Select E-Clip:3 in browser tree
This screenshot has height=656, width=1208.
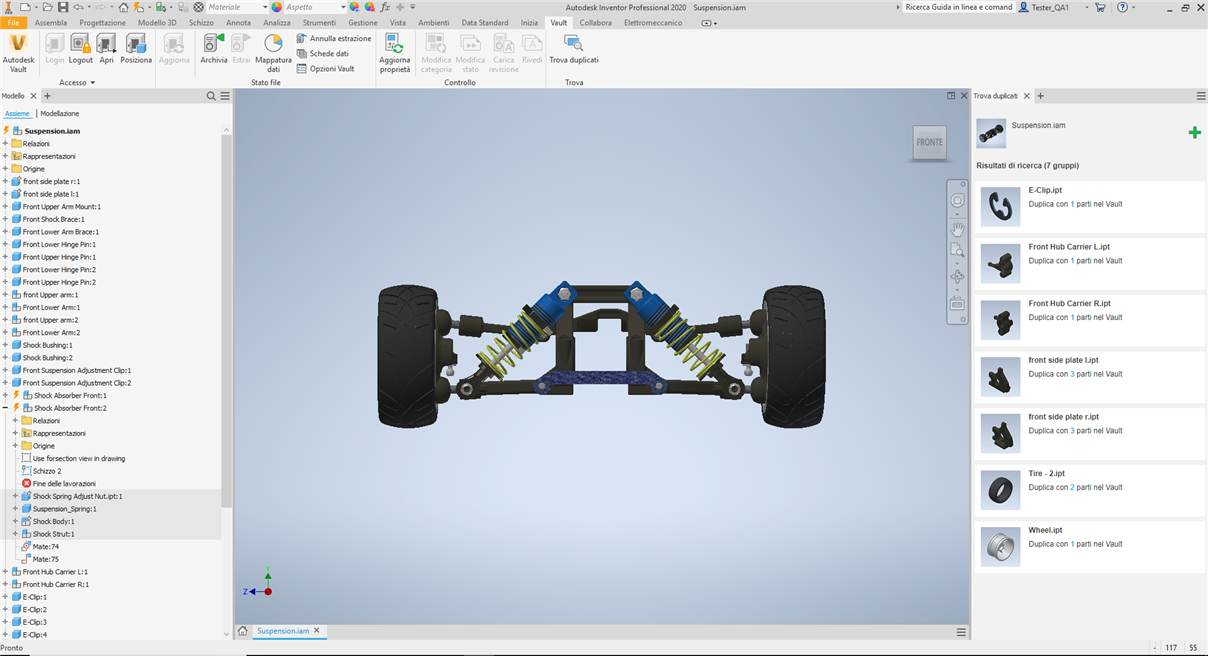[35, 622]
